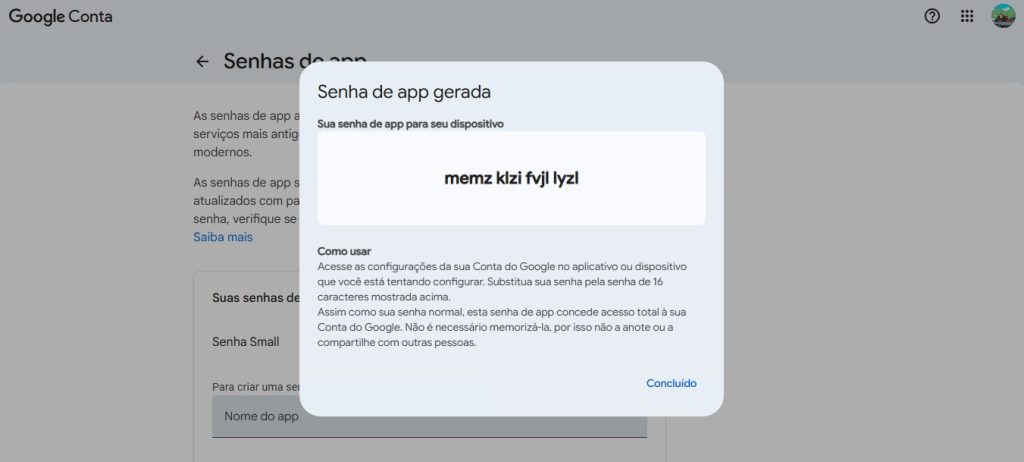Select the Senha Small password entry

point(245,341)
